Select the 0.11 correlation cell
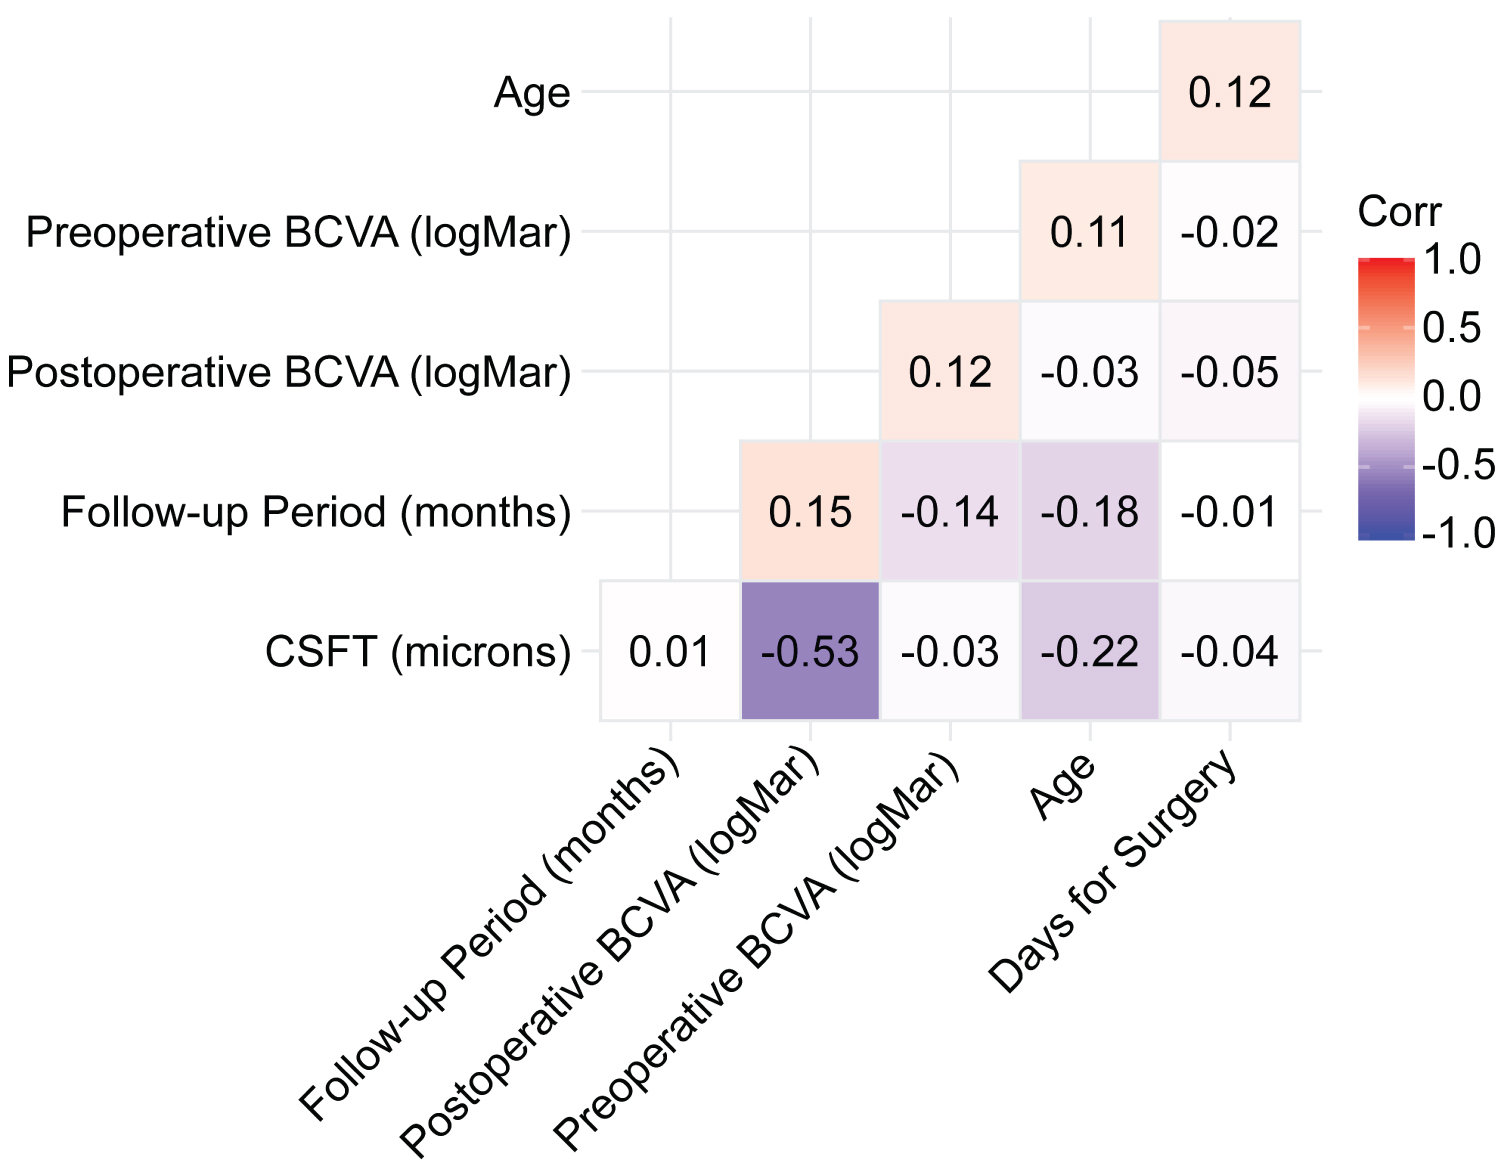Screen dimensions: 1500x1164 point(1090,231)
